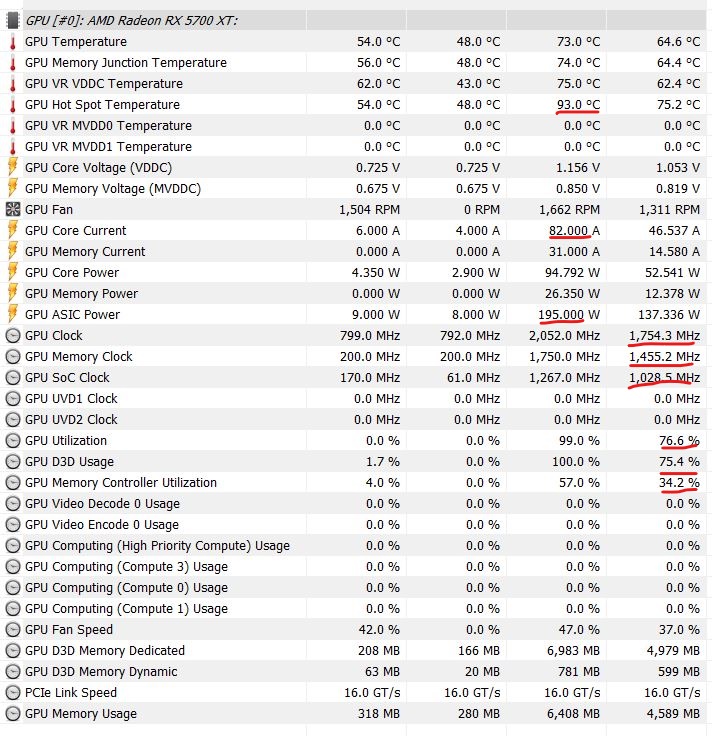
Task: Click clock icon beside GPU Memory Clock
Action: [13, 357]
